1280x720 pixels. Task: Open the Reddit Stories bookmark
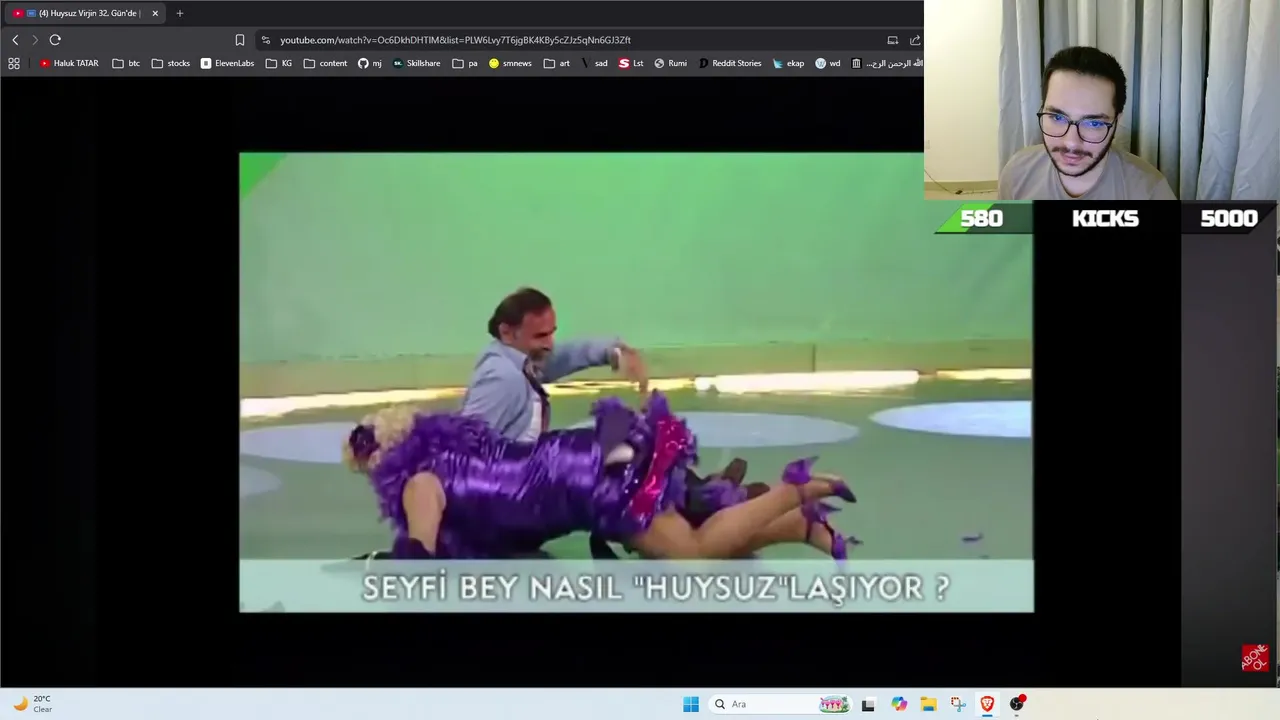(x=730, y=63)
